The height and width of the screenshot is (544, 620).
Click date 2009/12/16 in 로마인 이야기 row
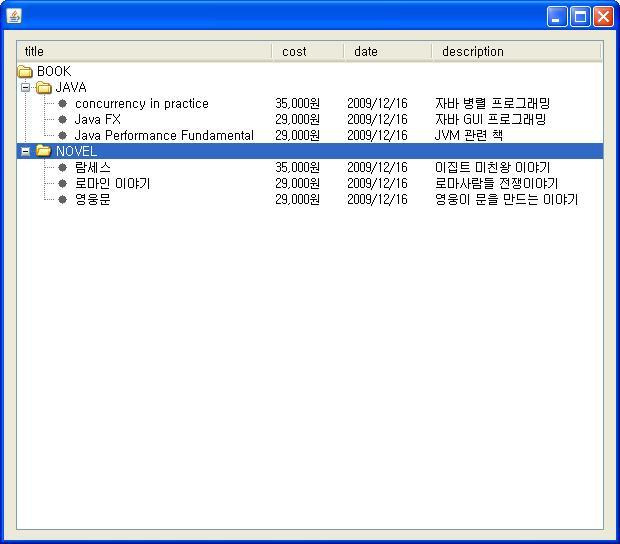tap(377, 183)
